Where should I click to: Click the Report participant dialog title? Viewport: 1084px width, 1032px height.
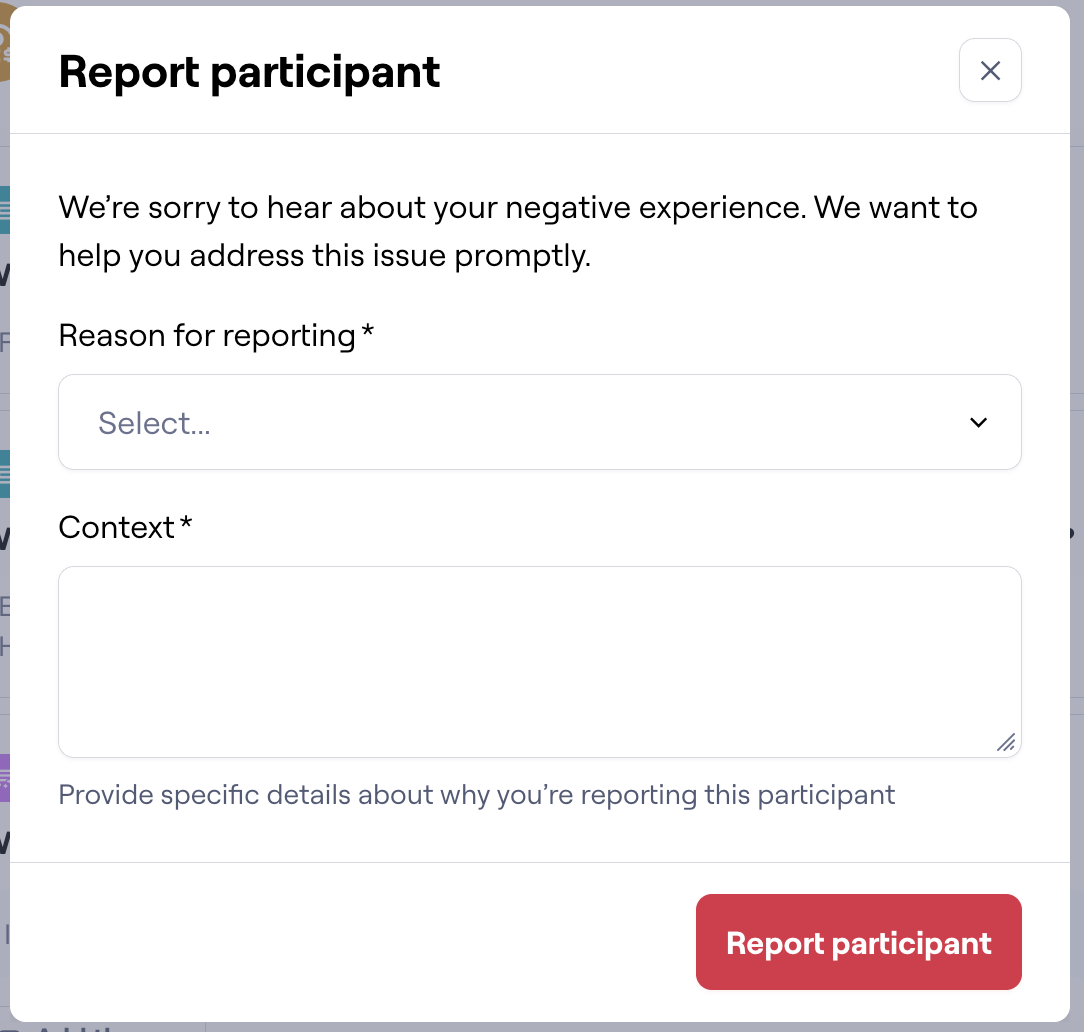point(249,72)
